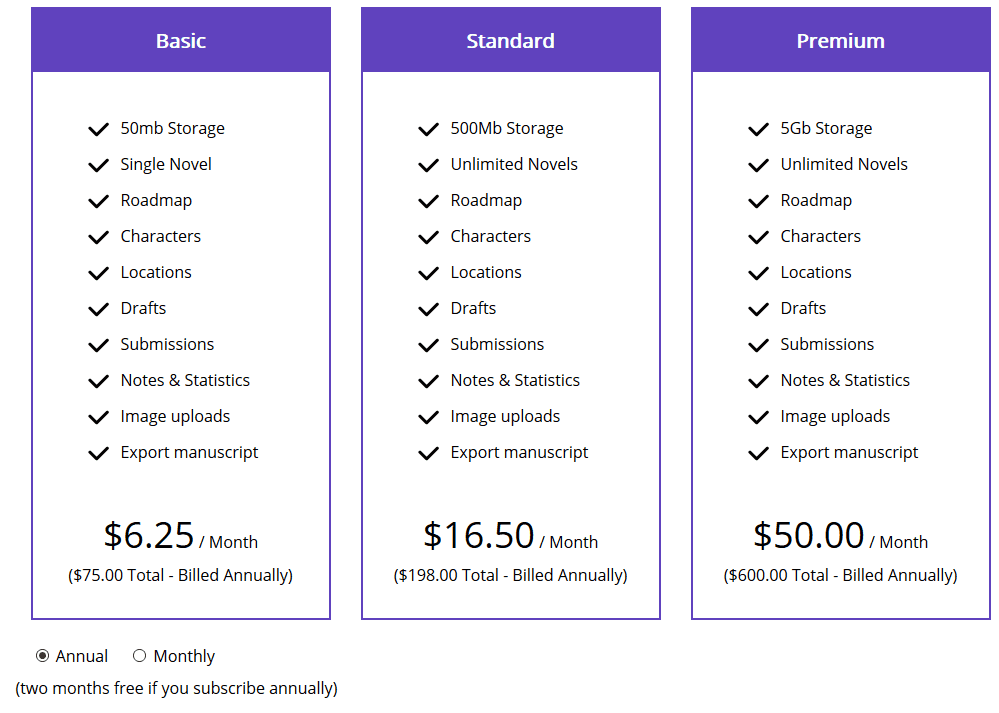This screenshot has height=713, width=999.
Task: Click the Standard plan header
Action: 510,40
